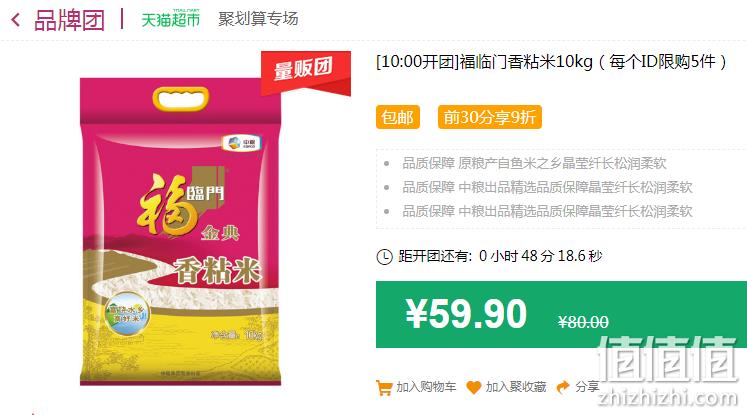
Task: Click the product title 福临门香粘米10kg
Action: (x=551, y=62)
